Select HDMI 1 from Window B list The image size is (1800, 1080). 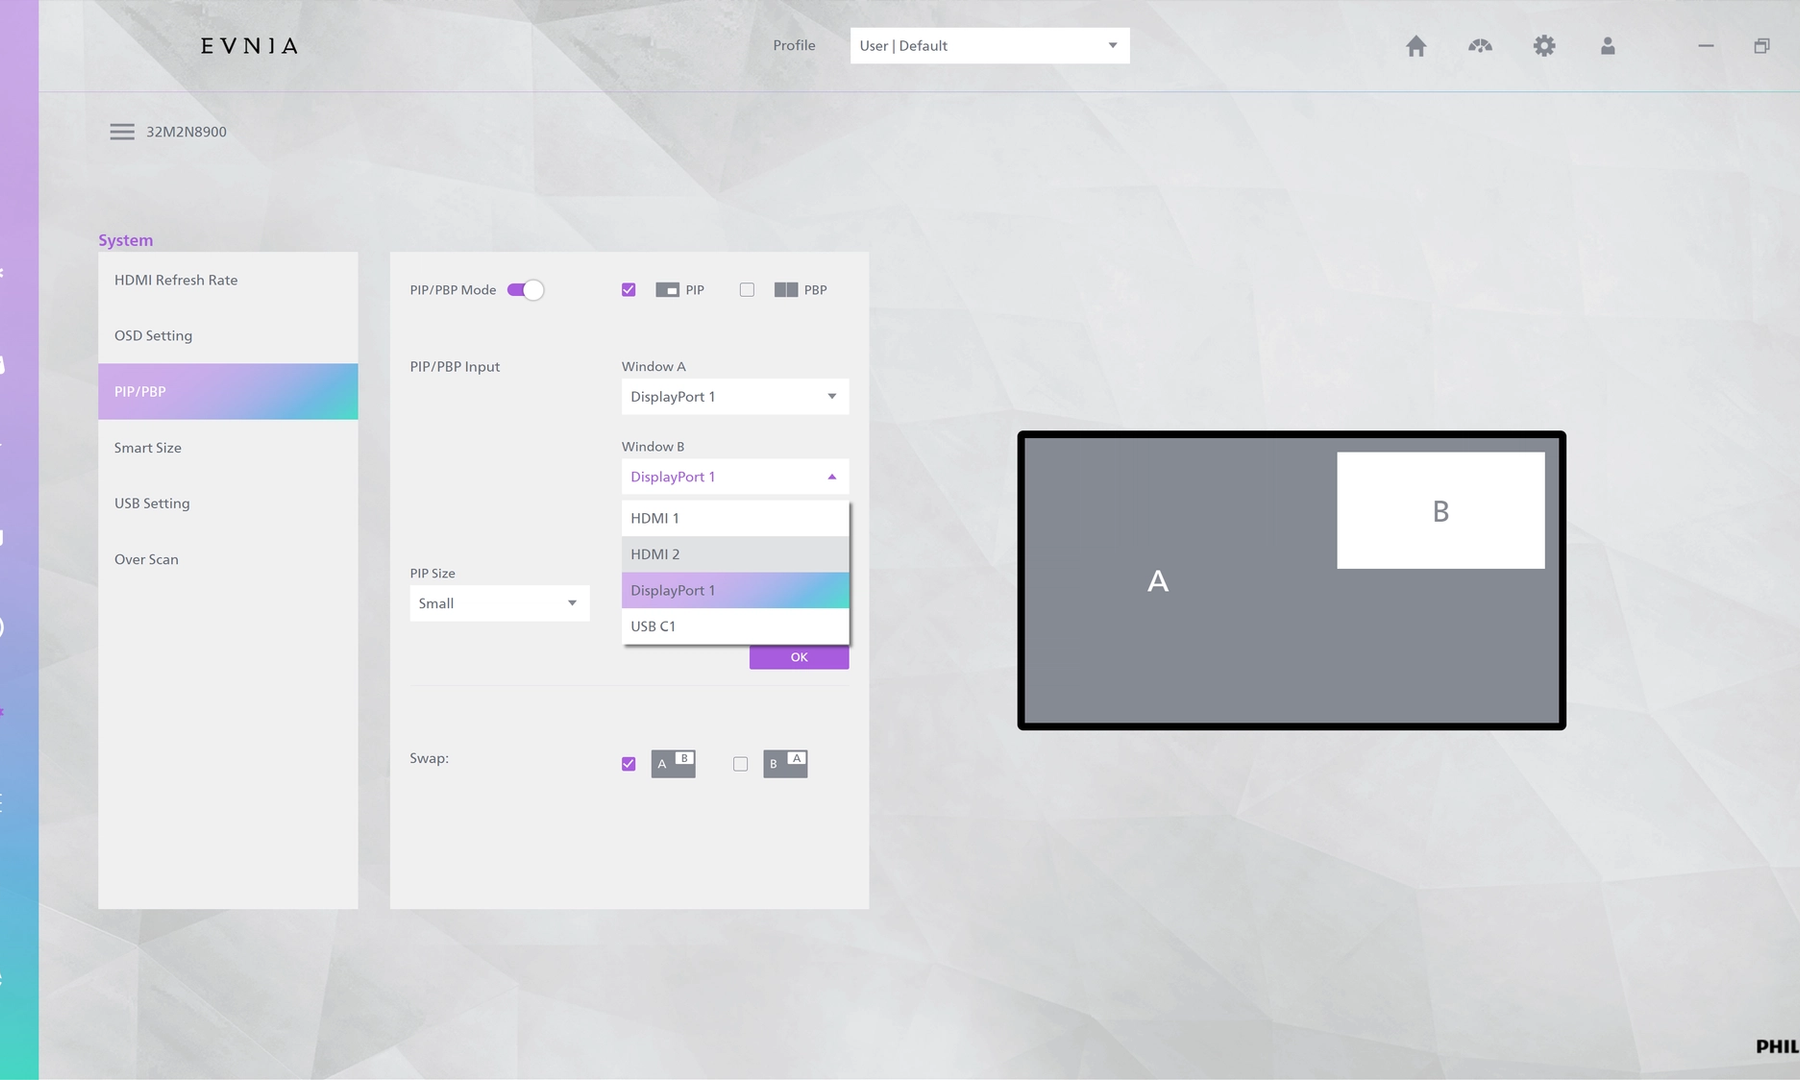coord(735,518)
